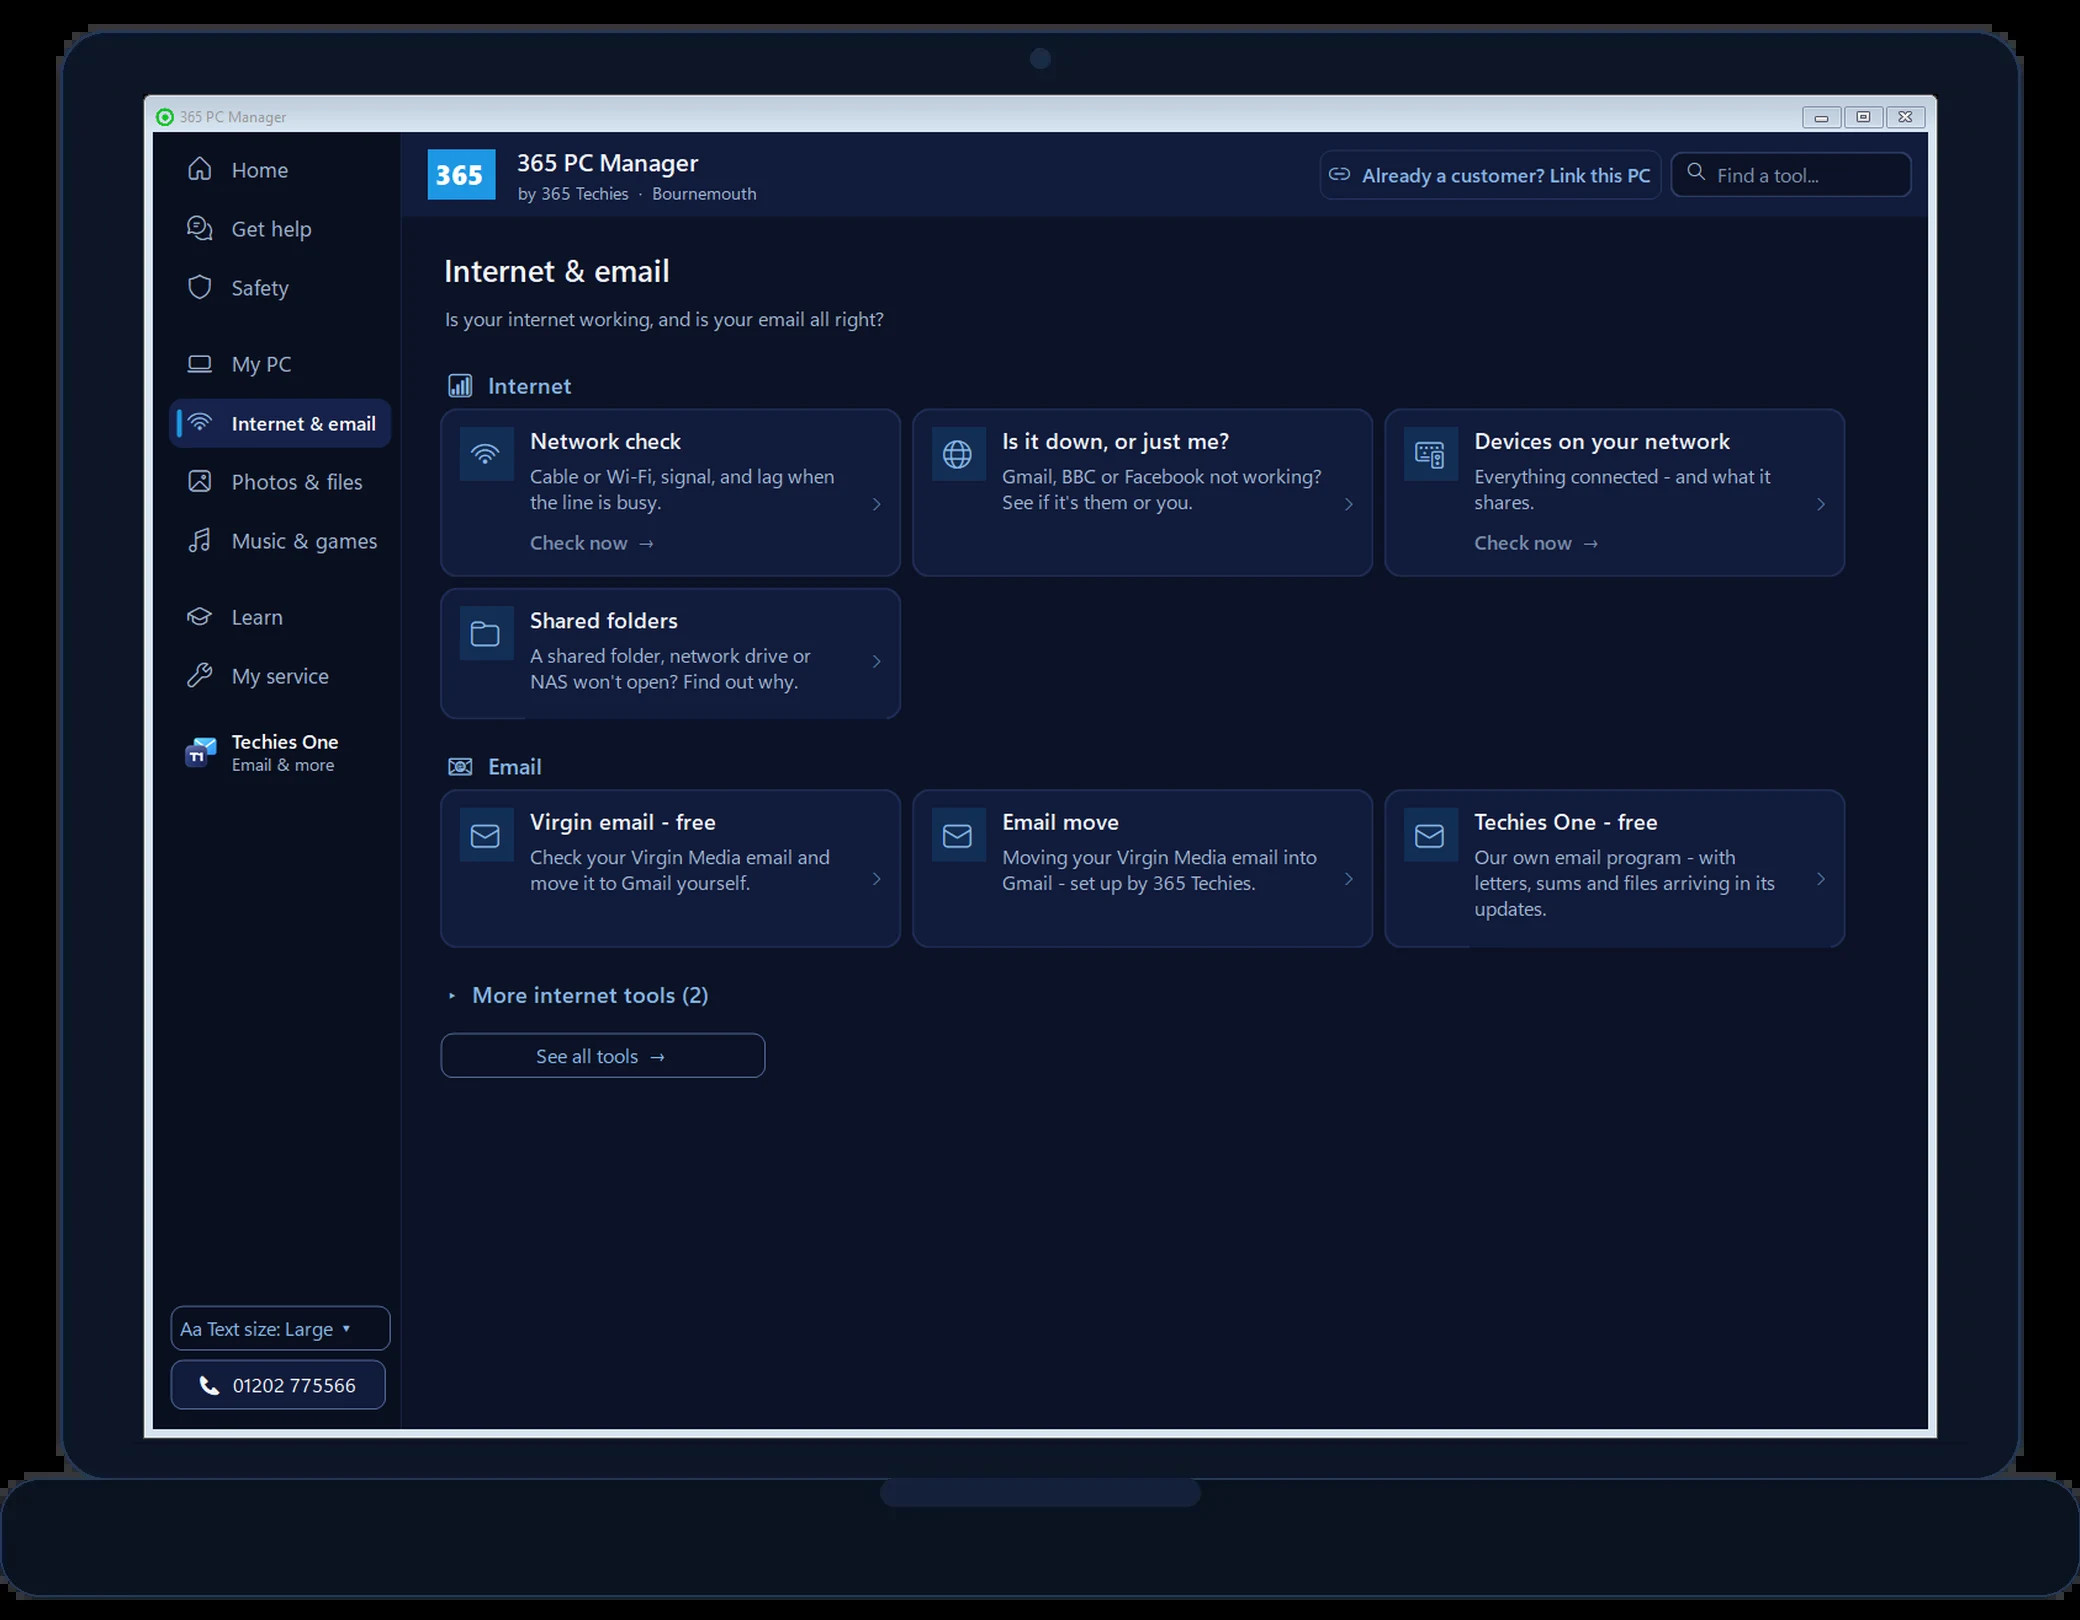This screenshot has width=2080, height=1620.
Task: Click the Email section heading icon
Action: pyautogui.click(x=460, y=767)
